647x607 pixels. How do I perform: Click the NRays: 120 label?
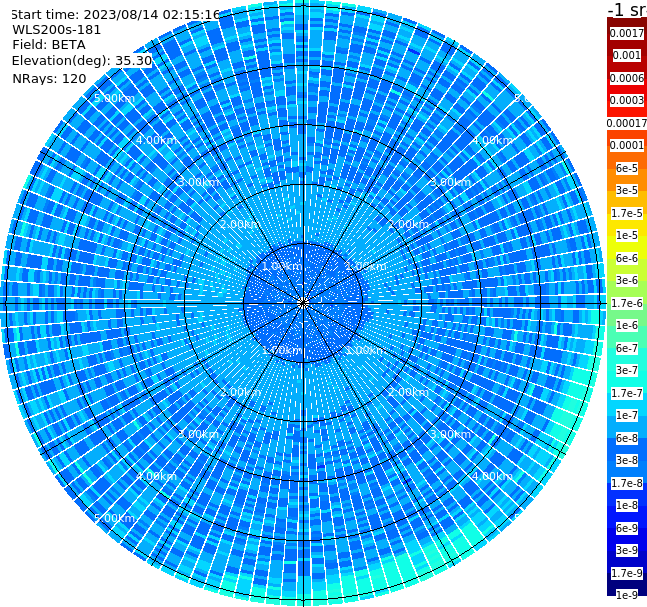point(49,78)
